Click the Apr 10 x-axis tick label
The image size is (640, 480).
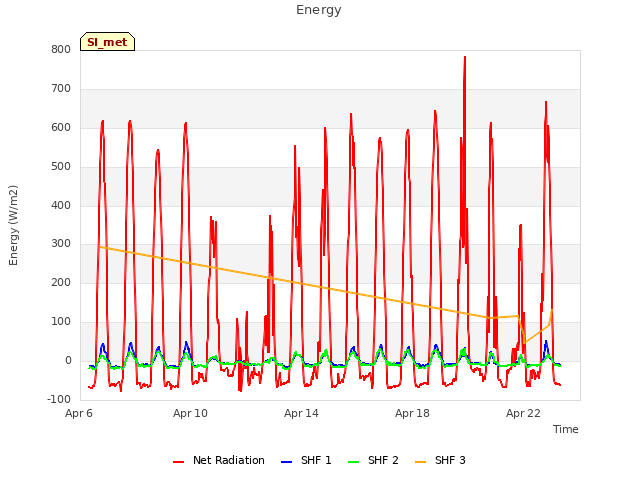click(190, 413)
